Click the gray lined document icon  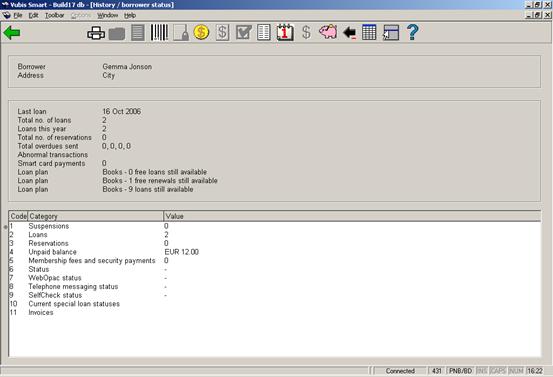coord(138,33)
